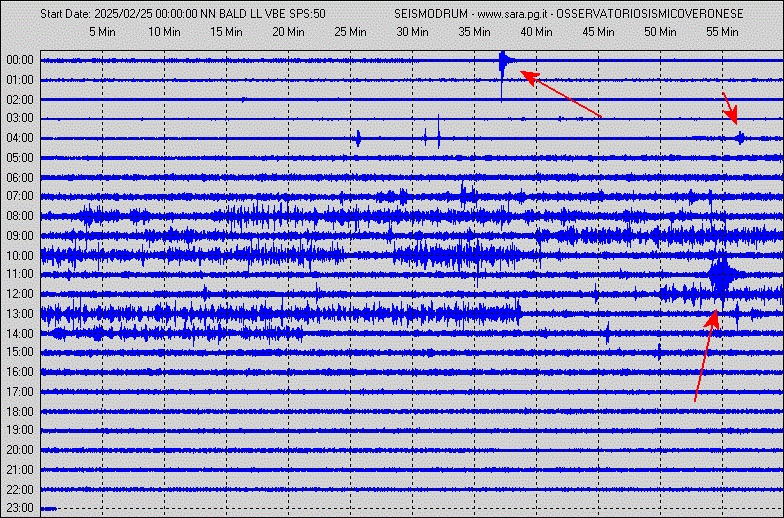Click the 20:00 hour row label
Screen dimensions: 784x518
pyautogui.click(x=20, y=450)
